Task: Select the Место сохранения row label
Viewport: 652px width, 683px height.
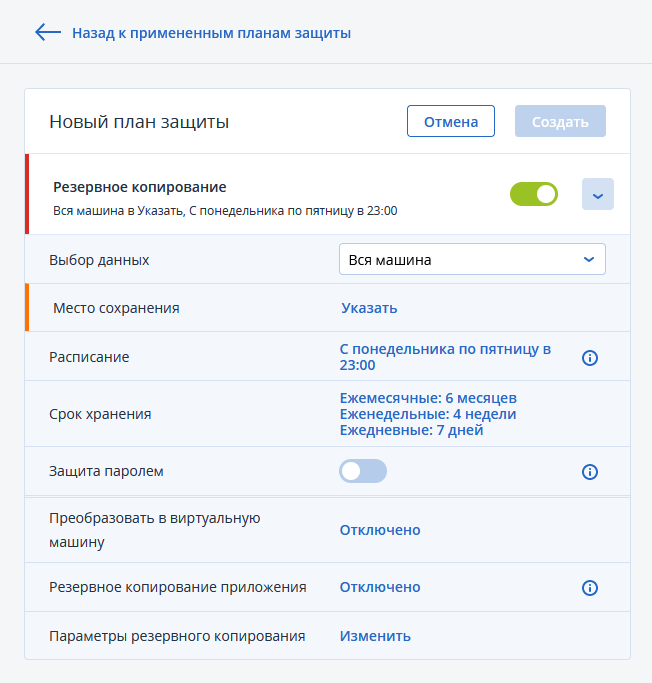Action: click(116, 308)
